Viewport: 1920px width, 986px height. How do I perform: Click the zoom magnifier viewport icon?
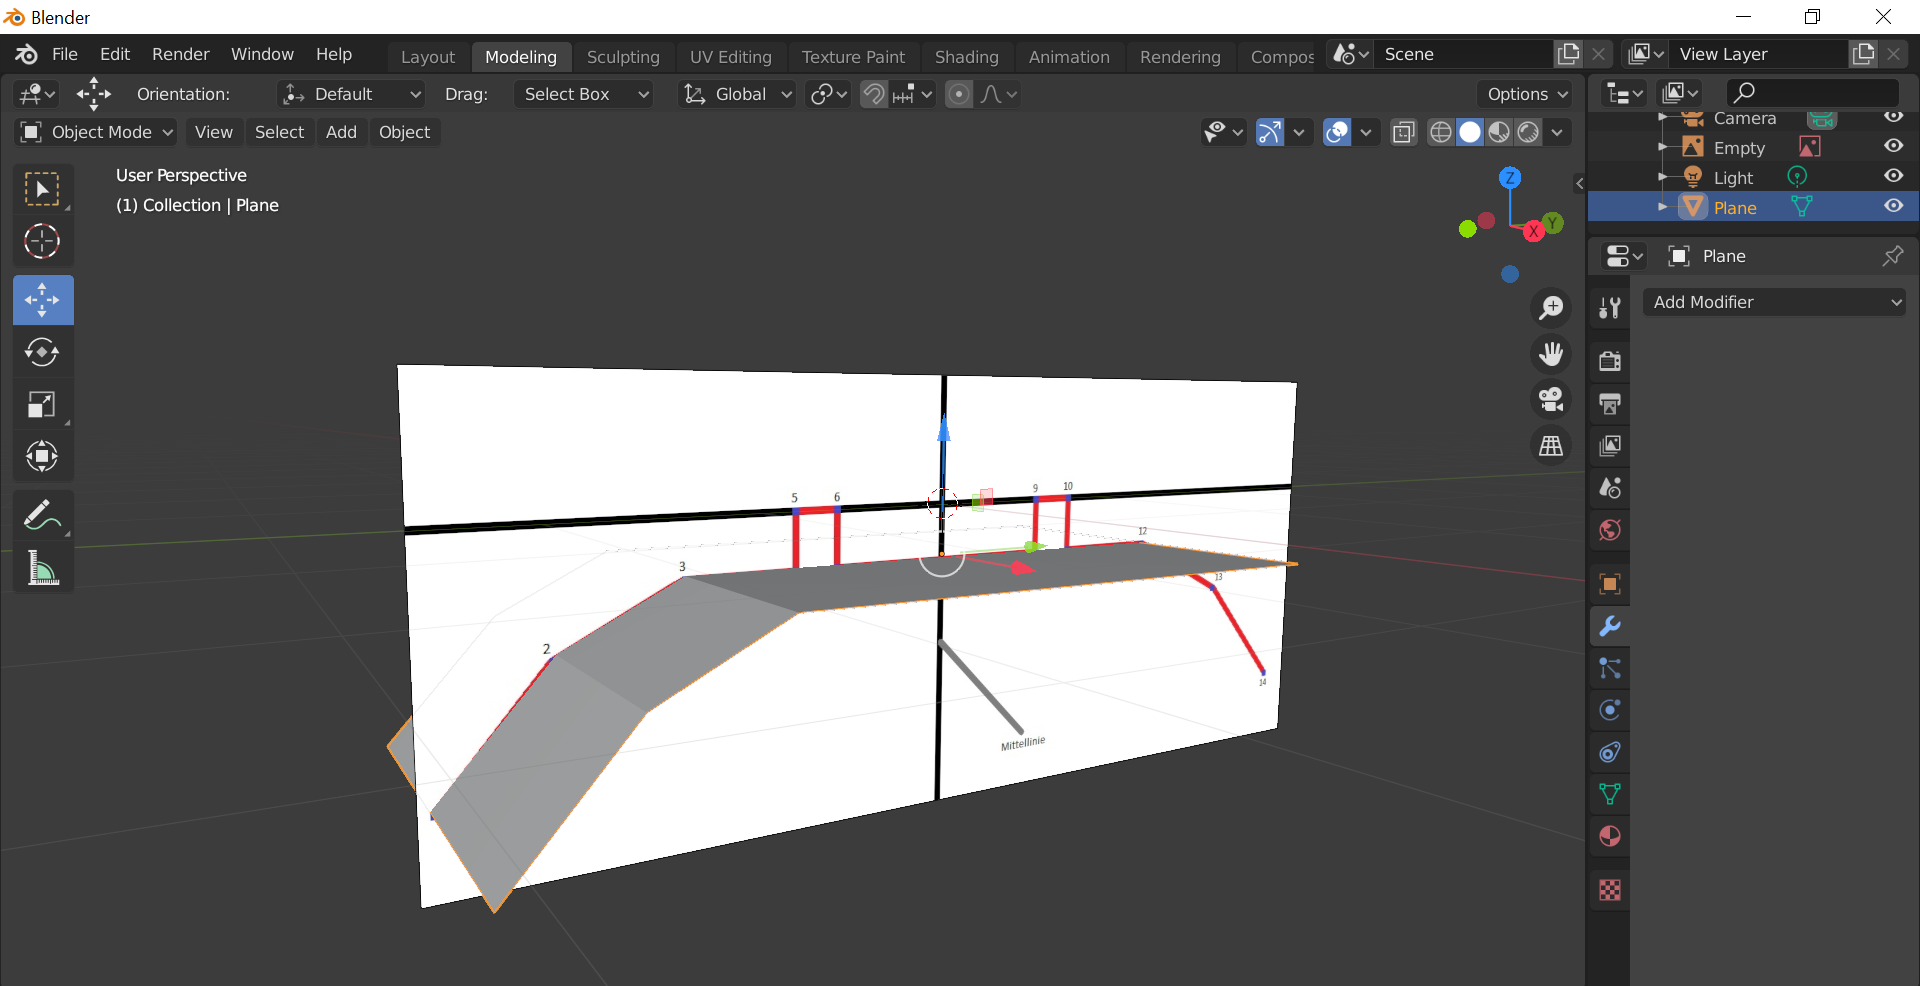click(x=1551, y=308)
